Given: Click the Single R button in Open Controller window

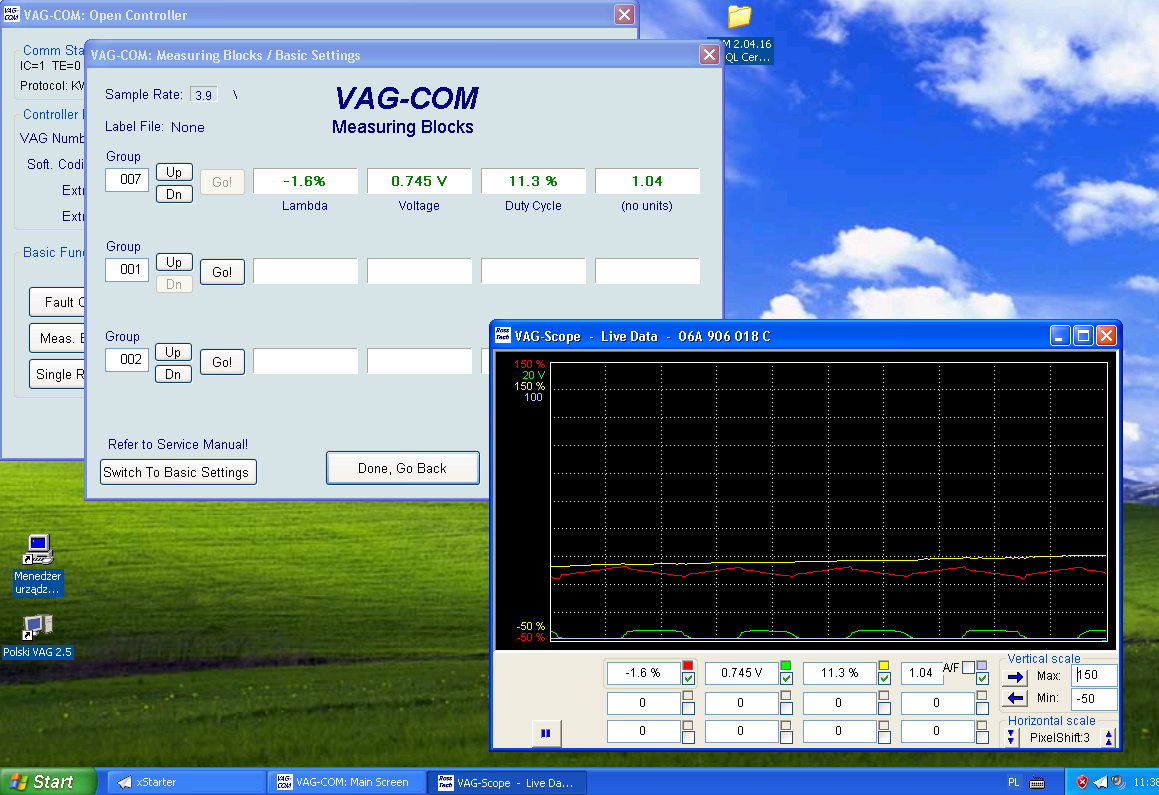Looking at the screenshot, I should pyautogui.click(x=58, y=374).
